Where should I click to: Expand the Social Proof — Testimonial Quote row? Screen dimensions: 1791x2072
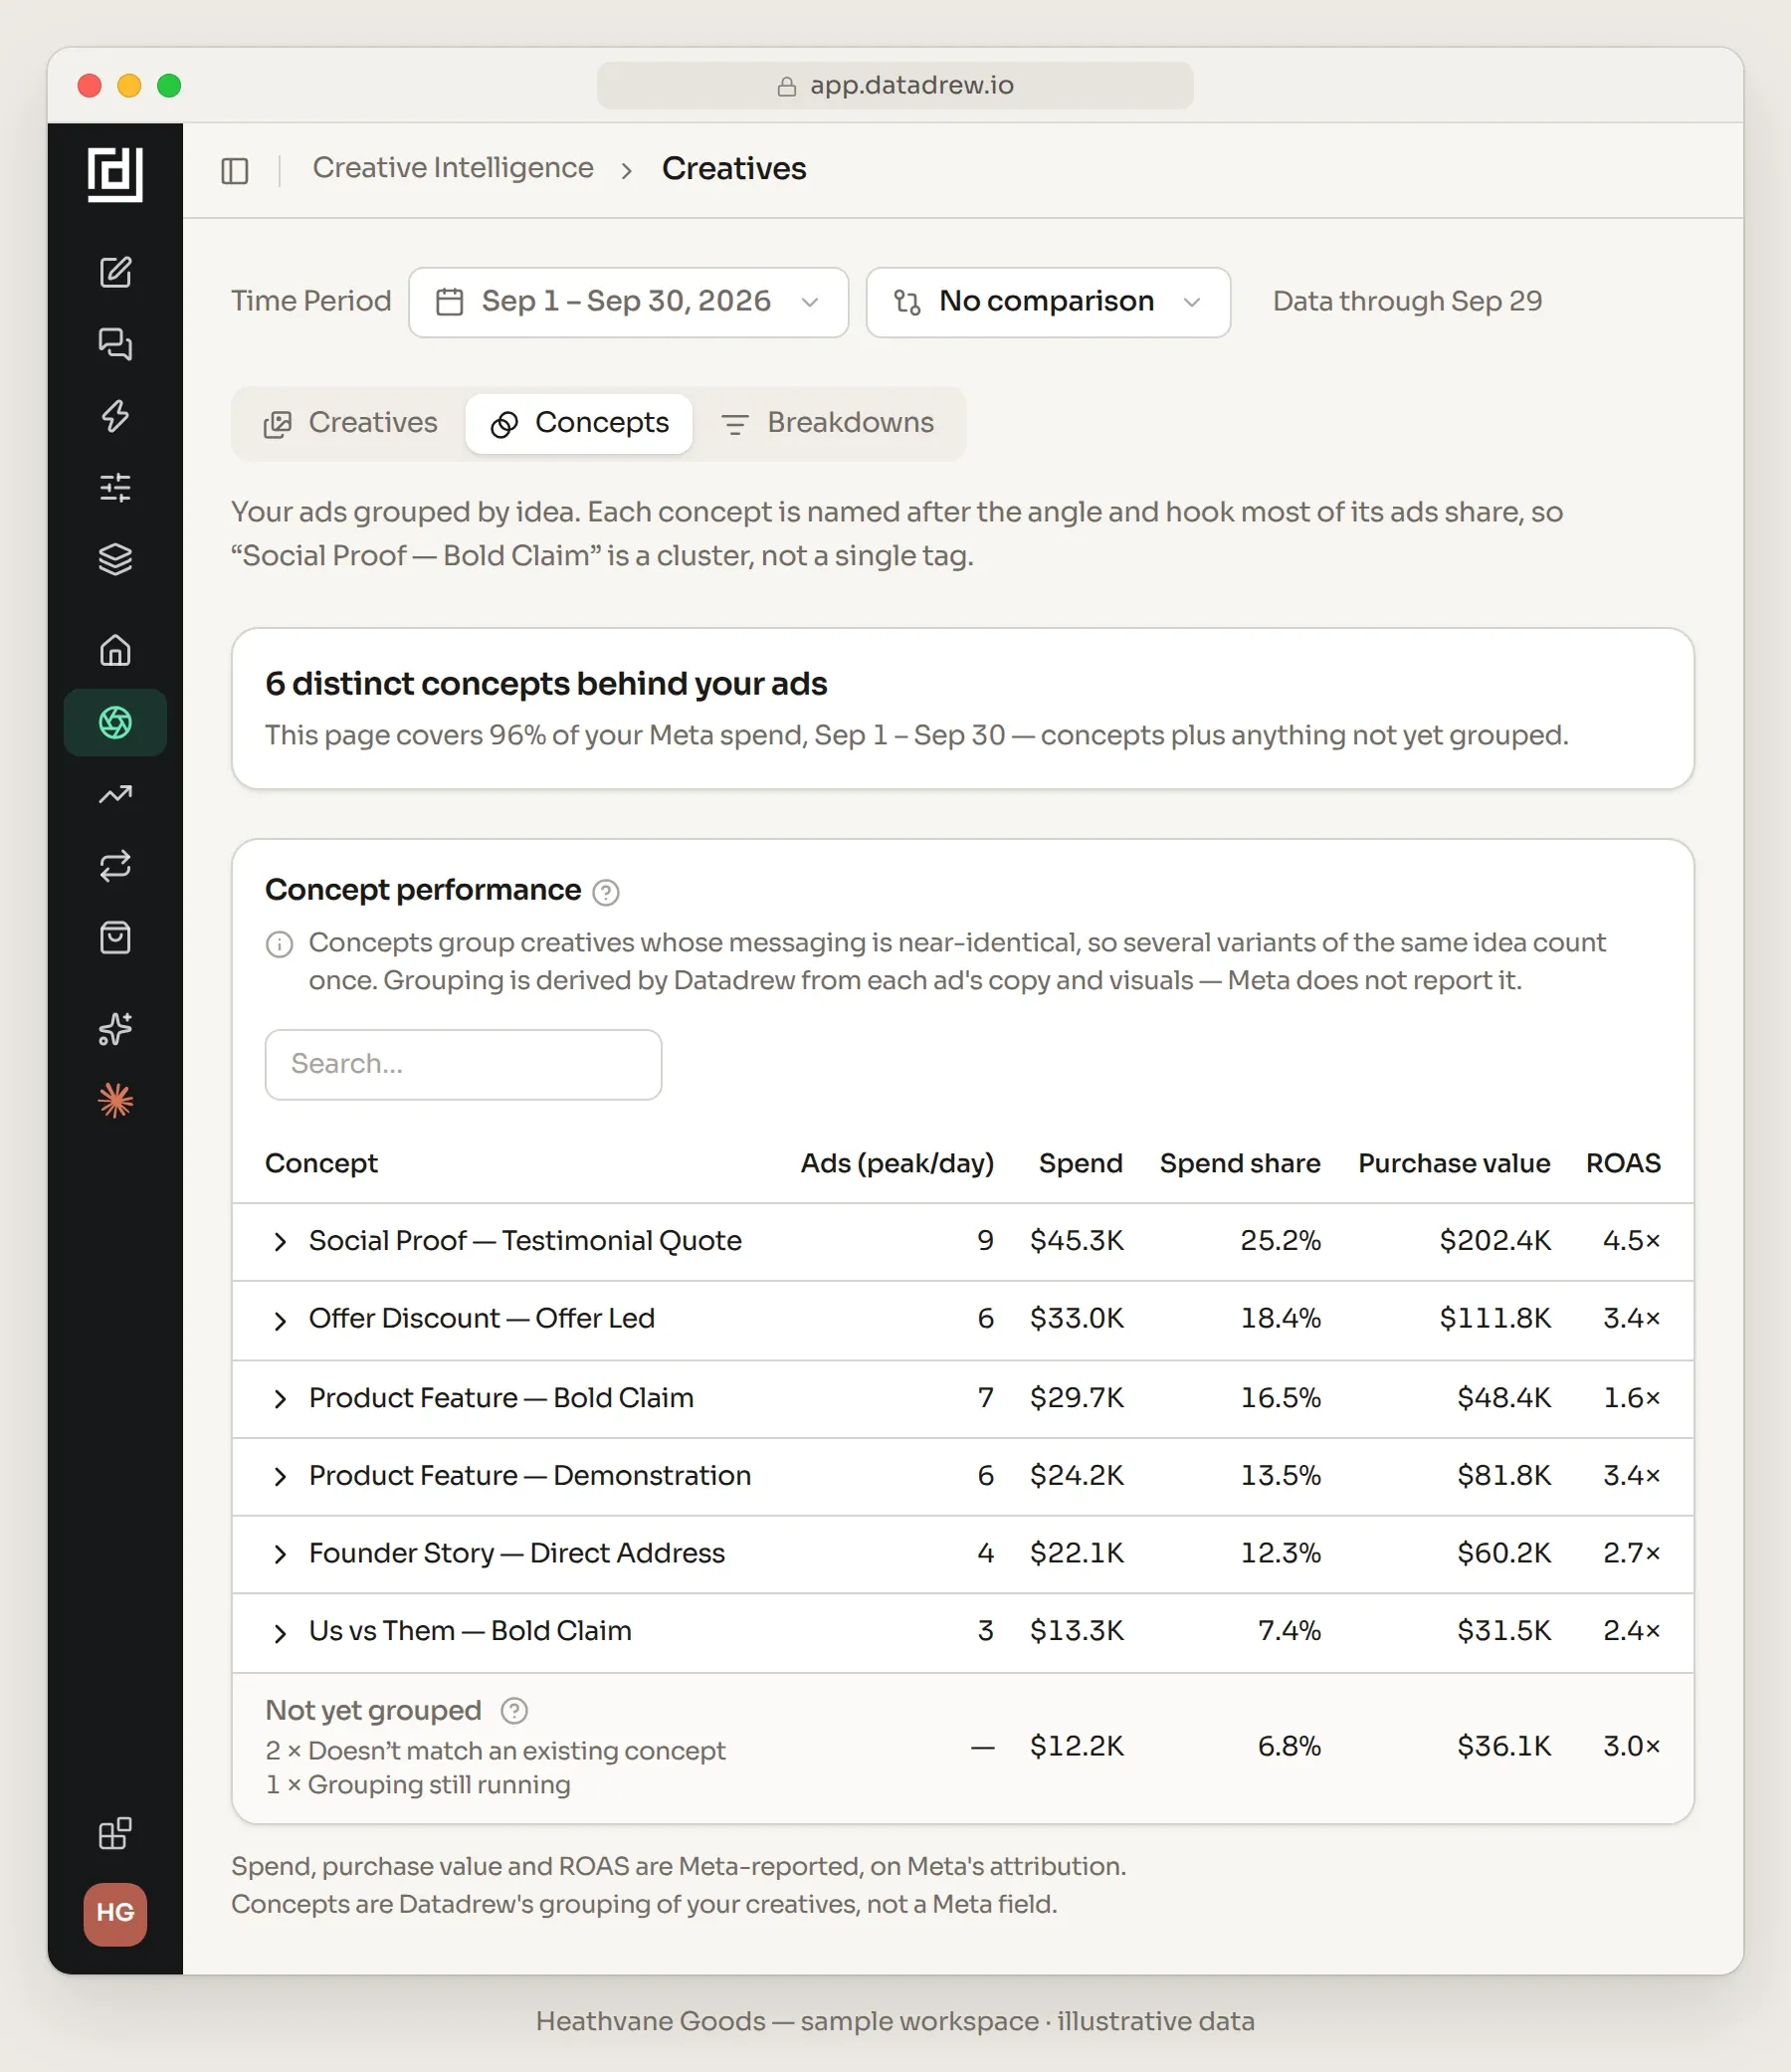(x=280, y=1242)
